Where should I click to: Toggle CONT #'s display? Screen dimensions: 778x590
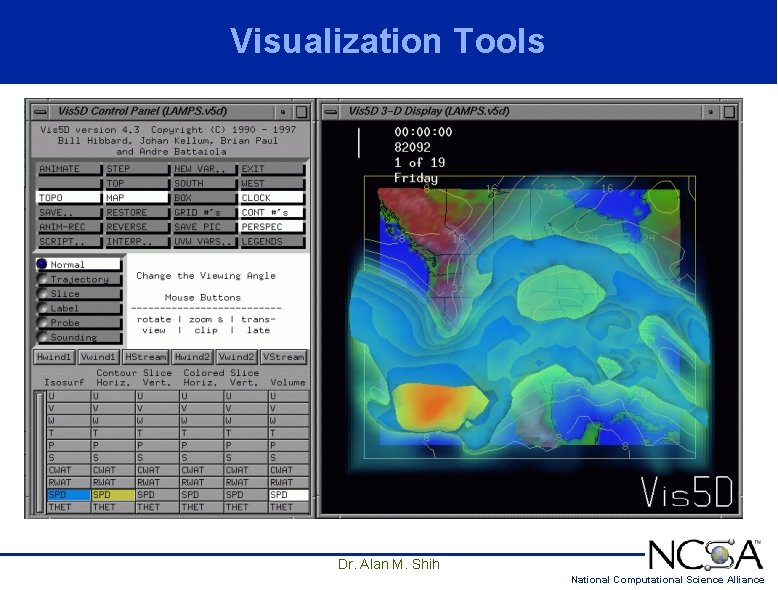click(x=272, y=212)
